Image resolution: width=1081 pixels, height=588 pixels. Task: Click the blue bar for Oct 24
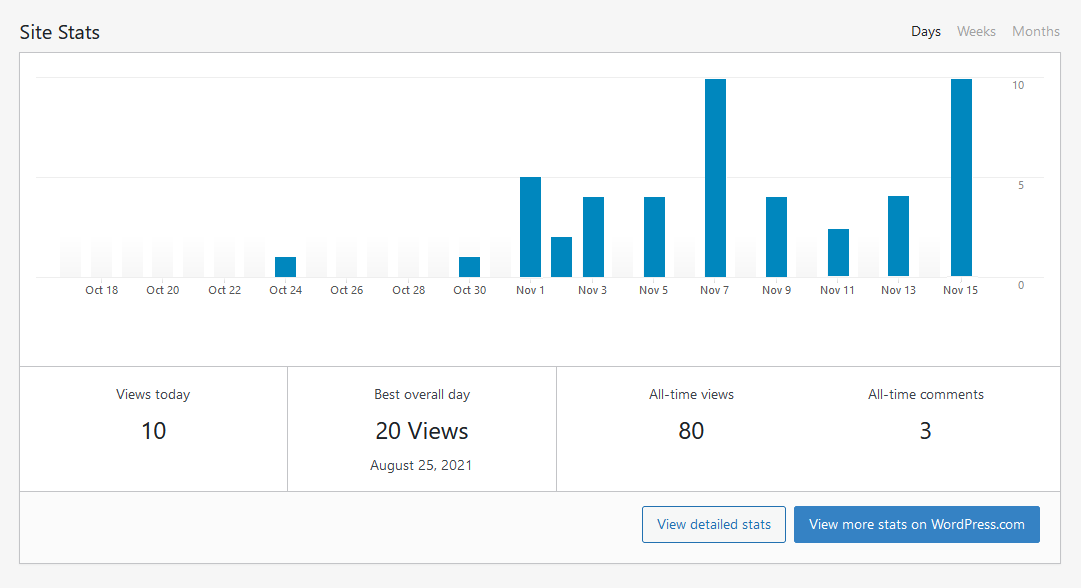(x=285, y=267)
